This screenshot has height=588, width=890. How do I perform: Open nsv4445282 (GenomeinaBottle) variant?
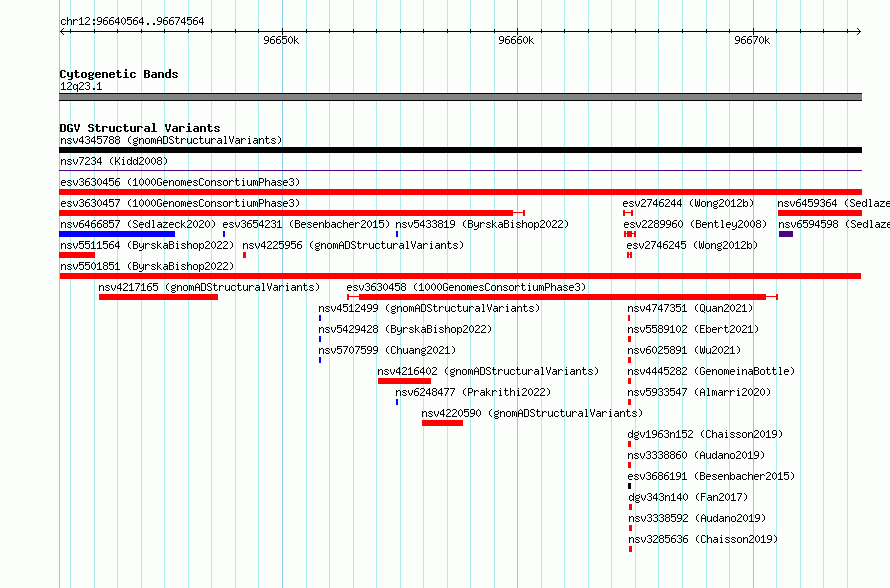coord(711,371)
